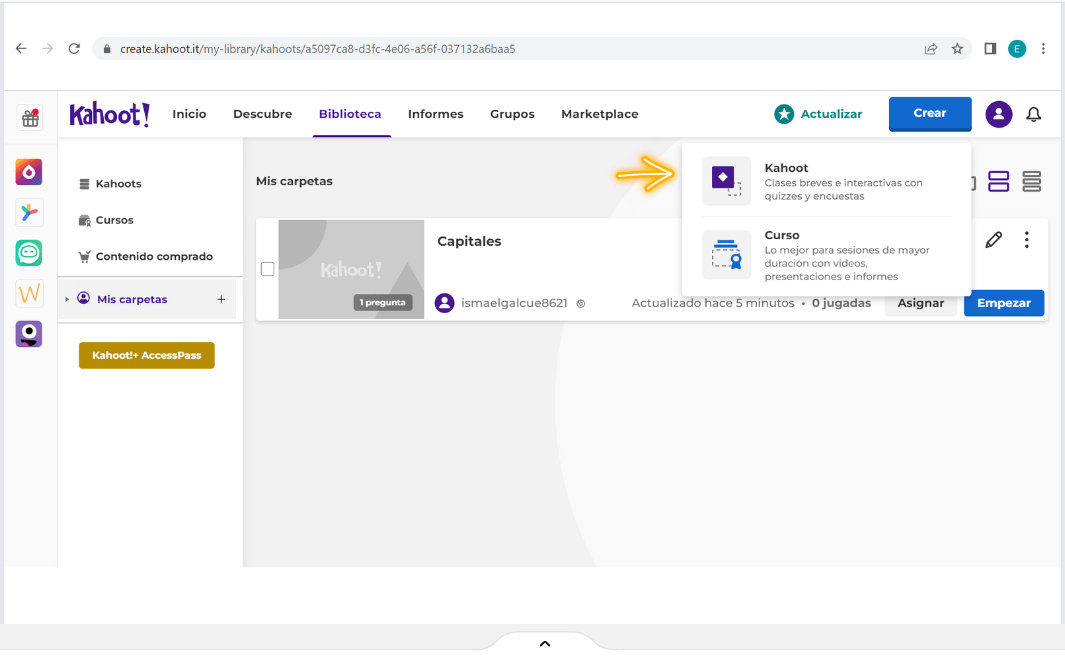The image size is (1065, 656).
Task: Edit Capitales with the pencil icon
Action: (x=994, y=240)
